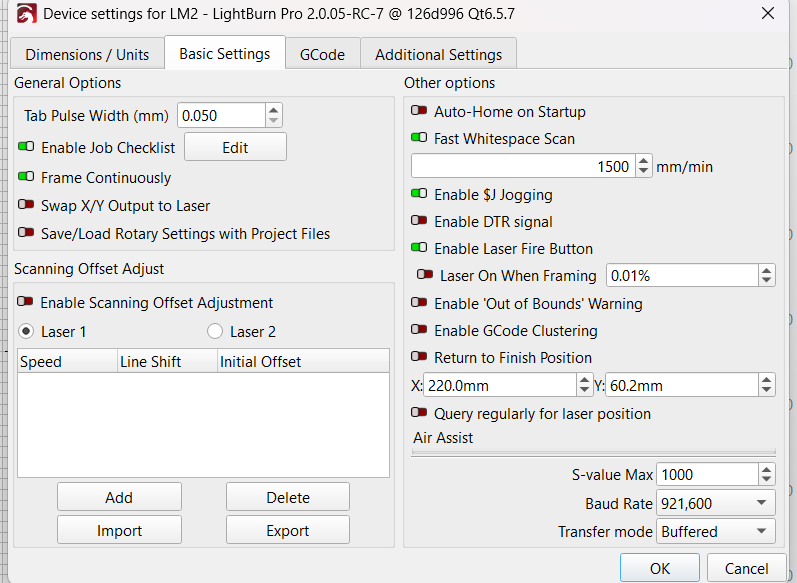This screenshot has height=583, width=797.
Task: Enable Auto-Home on Startup
Action: [420, 112]
